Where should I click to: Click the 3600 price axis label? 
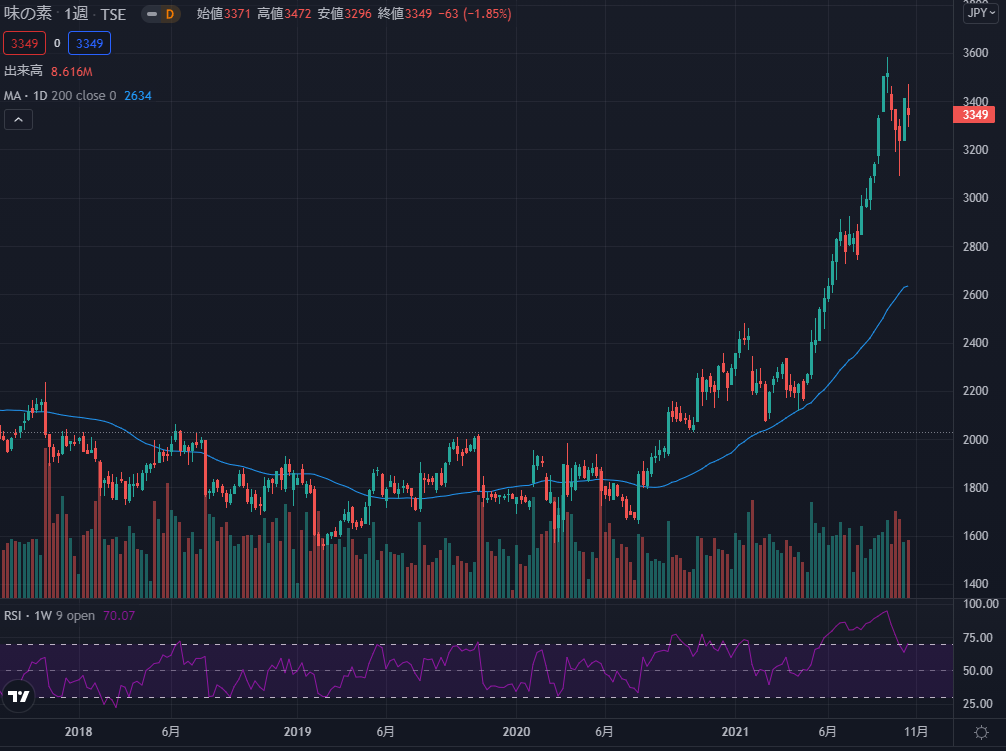(975, 53)
